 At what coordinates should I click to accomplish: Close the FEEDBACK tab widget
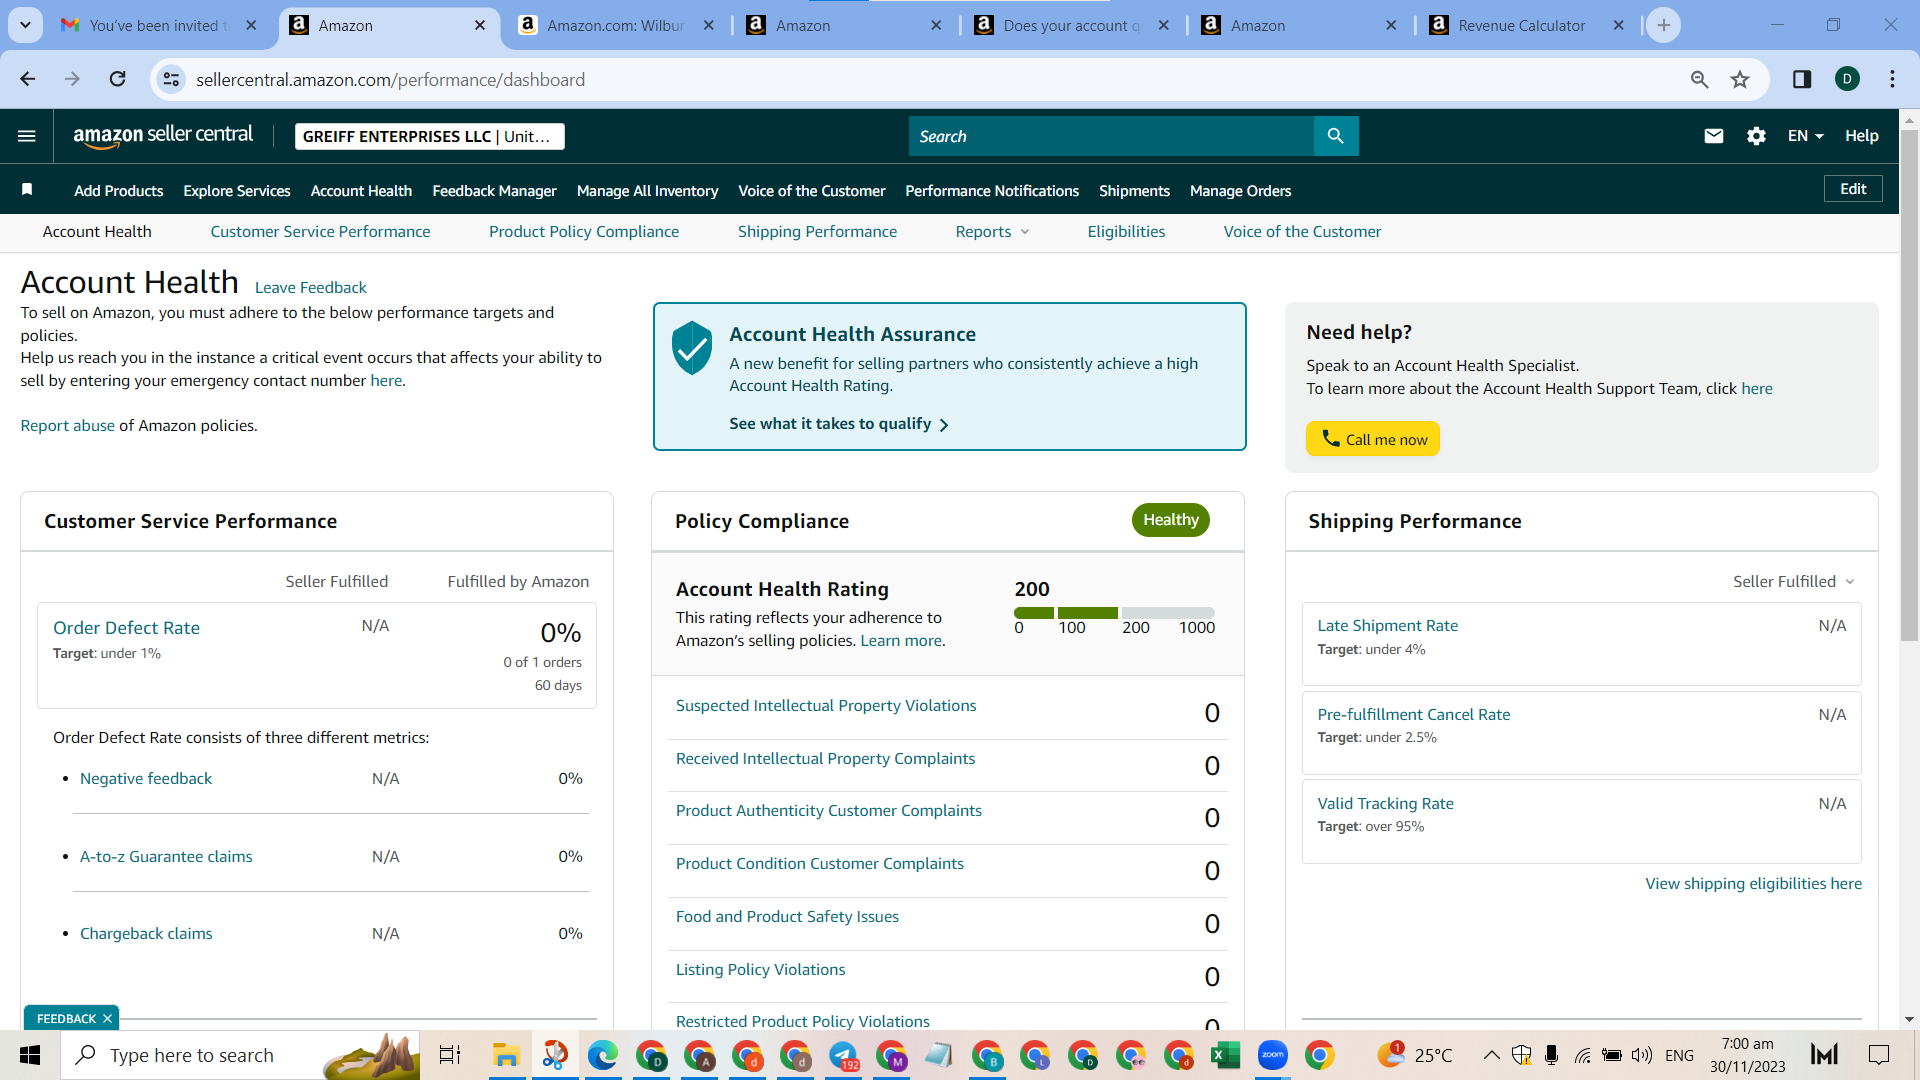(107, 1019)
